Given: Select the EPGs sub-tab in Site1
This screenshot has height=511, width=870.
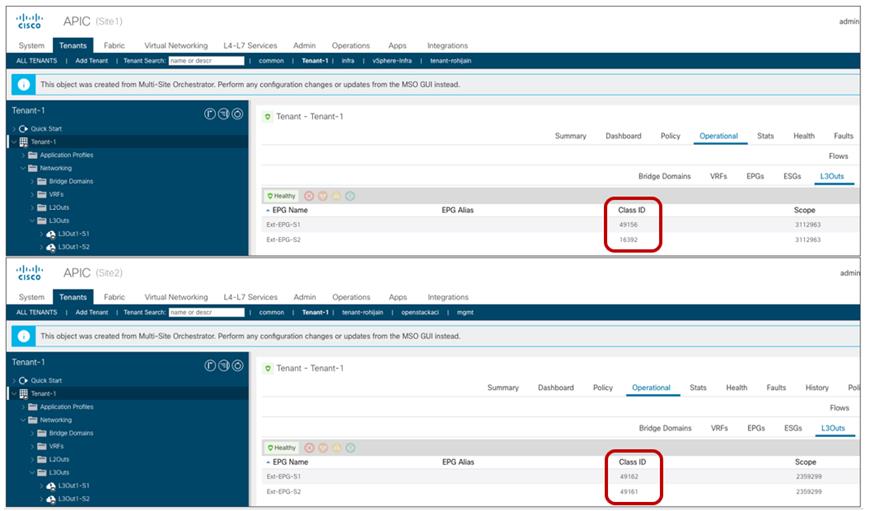Looking at the screenshot, I should click(755, 176).
